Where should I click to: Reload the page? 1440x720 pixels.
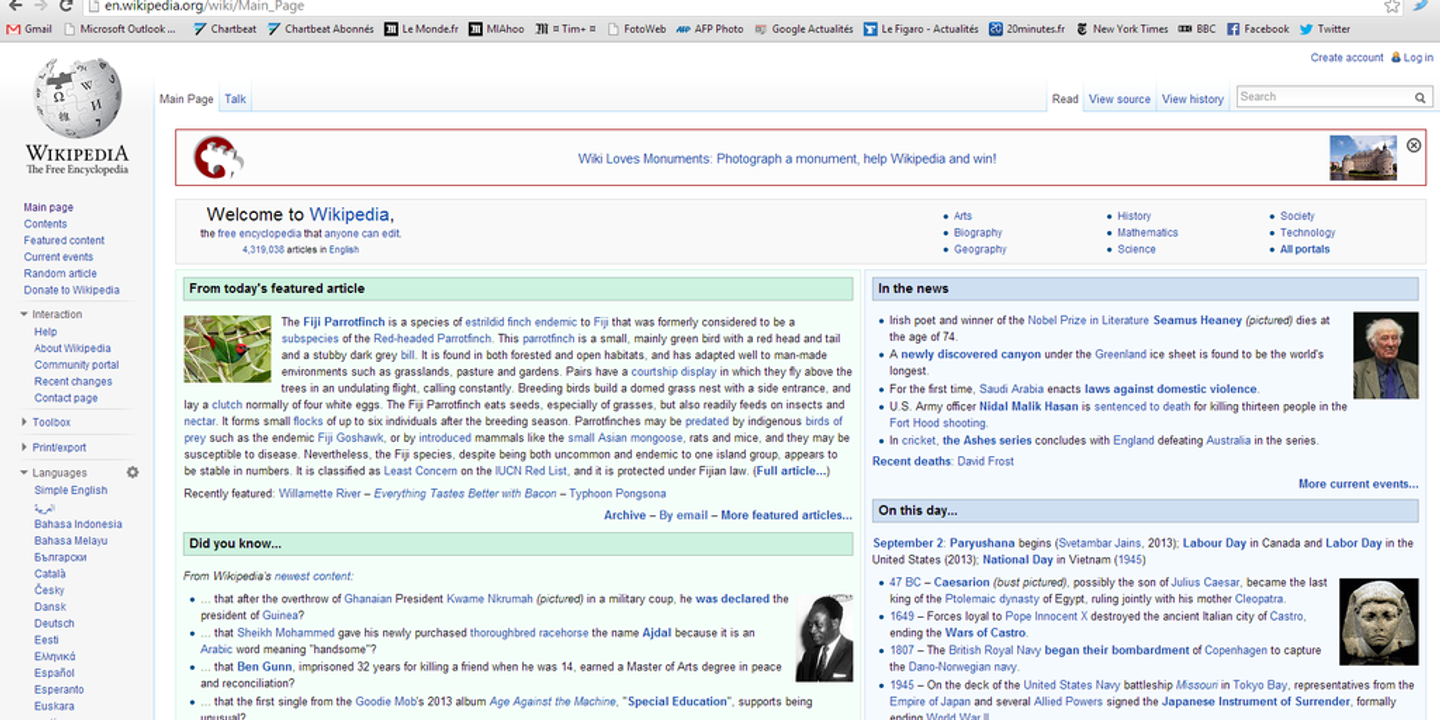click(66, 6)
